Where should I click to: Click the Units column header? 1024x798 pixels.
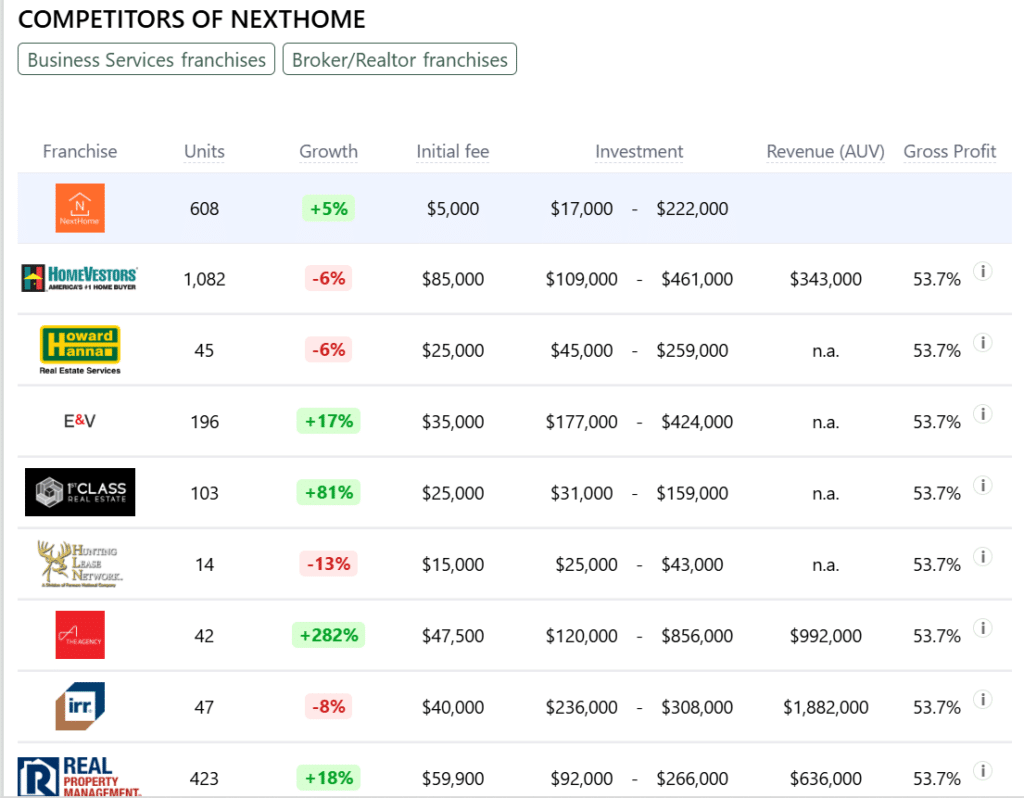(204, 152)
